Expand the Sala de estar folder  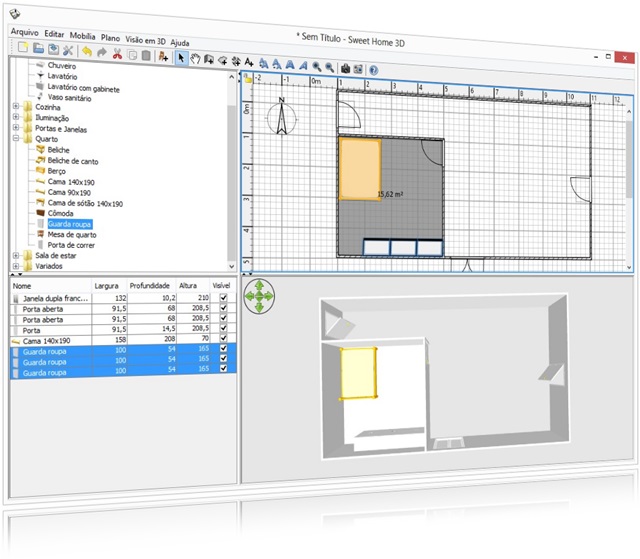[15, 255]
